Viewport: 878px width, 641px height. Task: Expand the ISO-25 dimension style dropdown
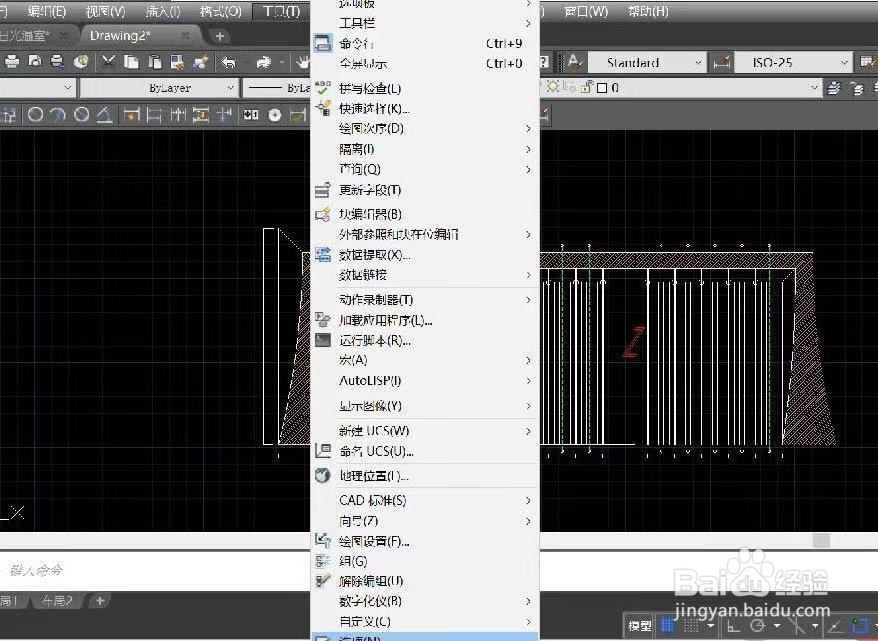844,62
